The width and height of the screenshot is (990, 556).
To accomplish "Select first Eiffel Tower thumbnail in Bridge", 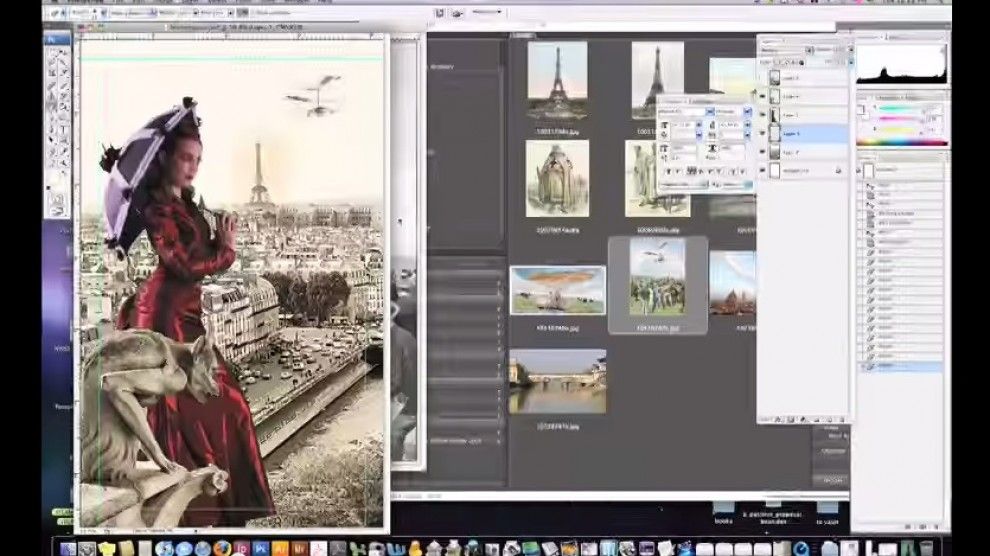I will tap(557, 81).
